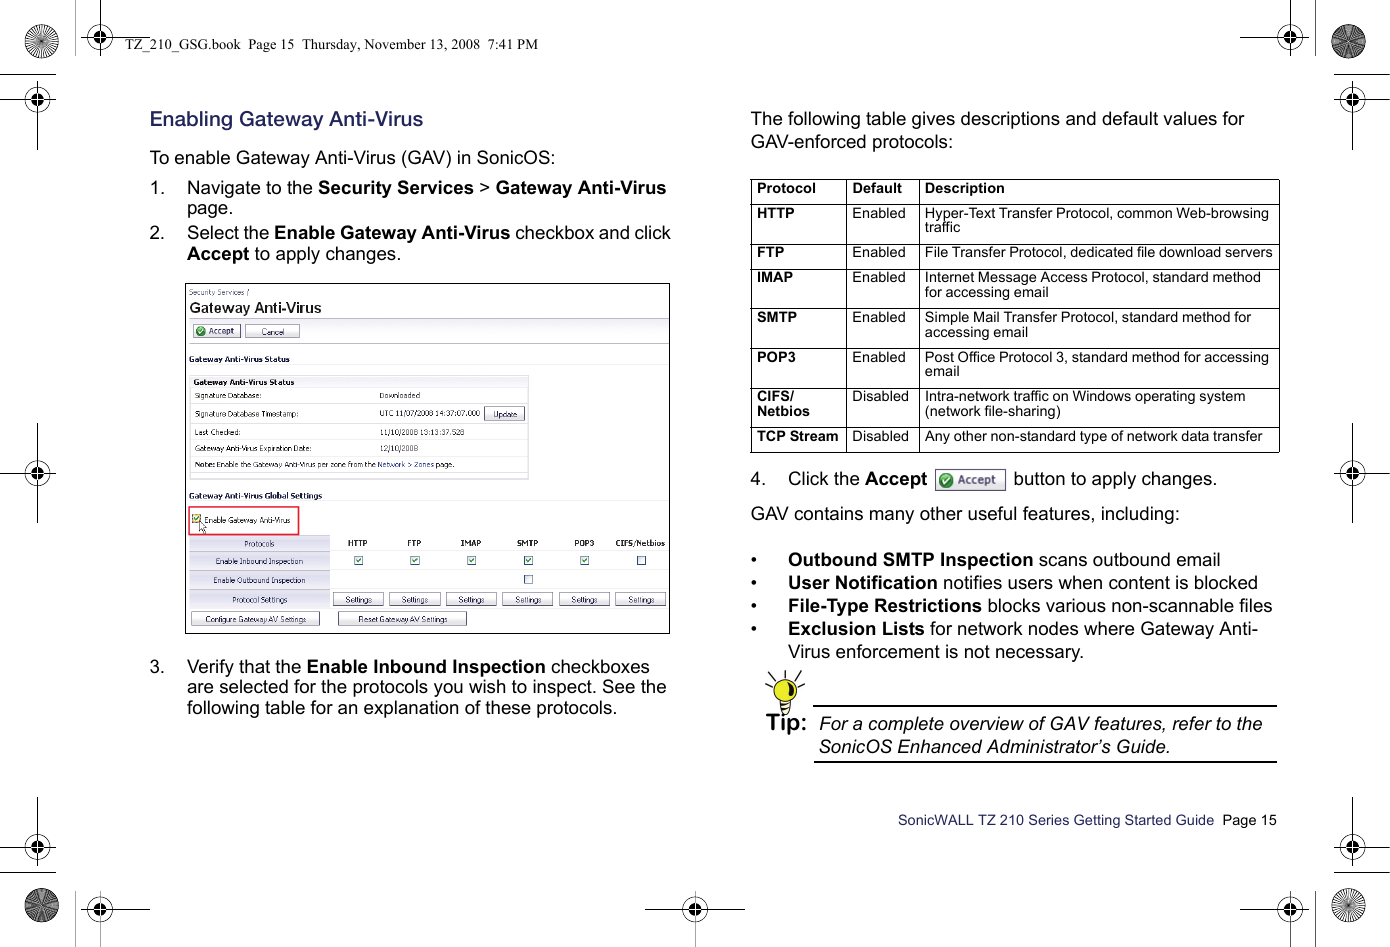Click the 'Disabled' default value for CIFS/Netbios
Screen dimensions: 1390x947
(880, 396)
